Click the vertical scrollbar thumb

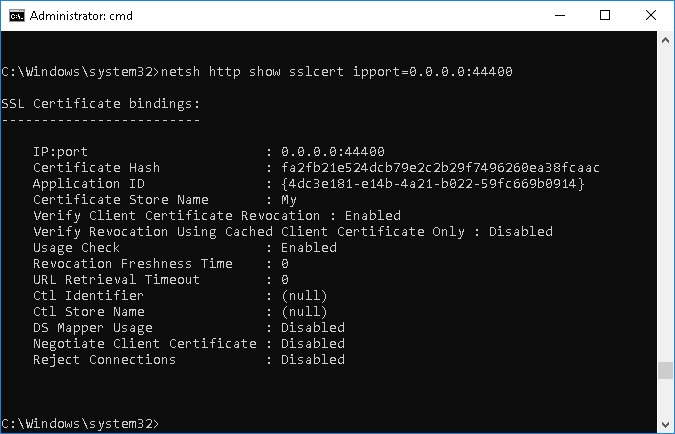[x=665, y=370]
